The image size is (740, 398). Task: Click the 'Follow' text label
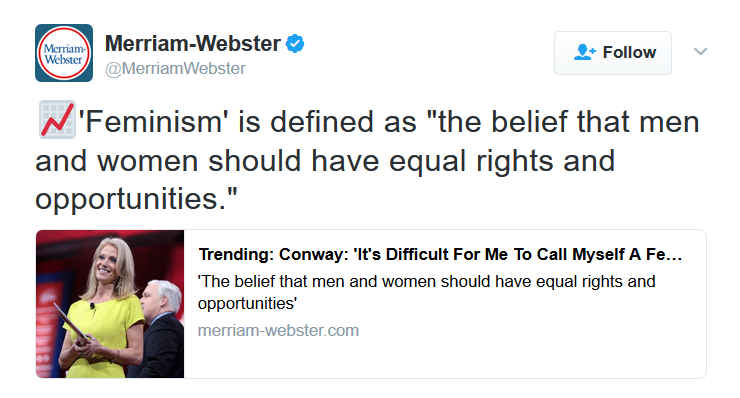click(629, 52)
